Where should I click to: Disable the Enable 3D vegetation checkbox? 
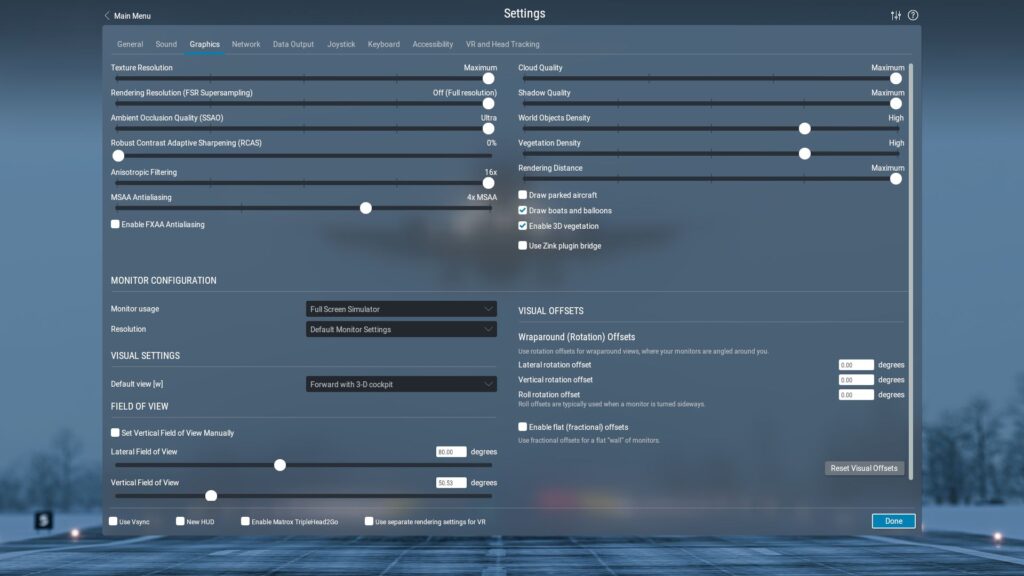coord(523,226)
